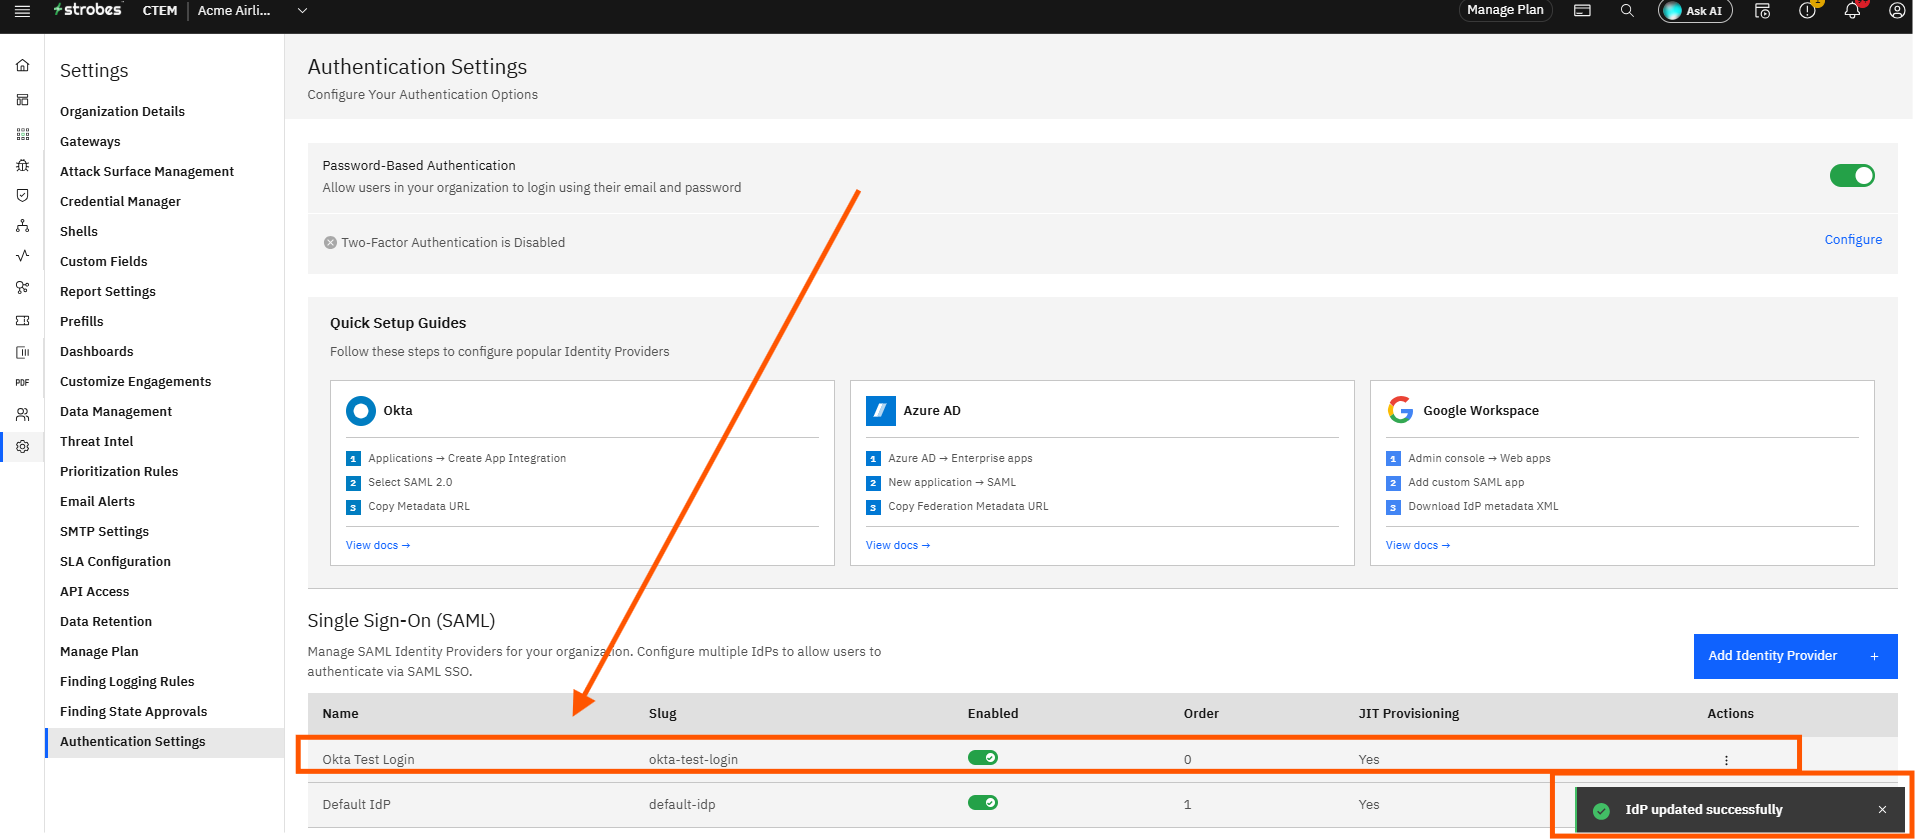1915x839 pixels.
Task: Open search with the magnifier icon
Action: tap(1627, 11)
